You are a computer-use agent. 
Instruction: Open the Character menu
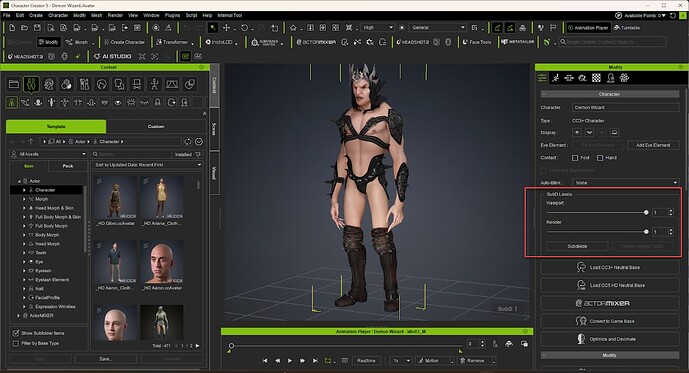point(58,15)
